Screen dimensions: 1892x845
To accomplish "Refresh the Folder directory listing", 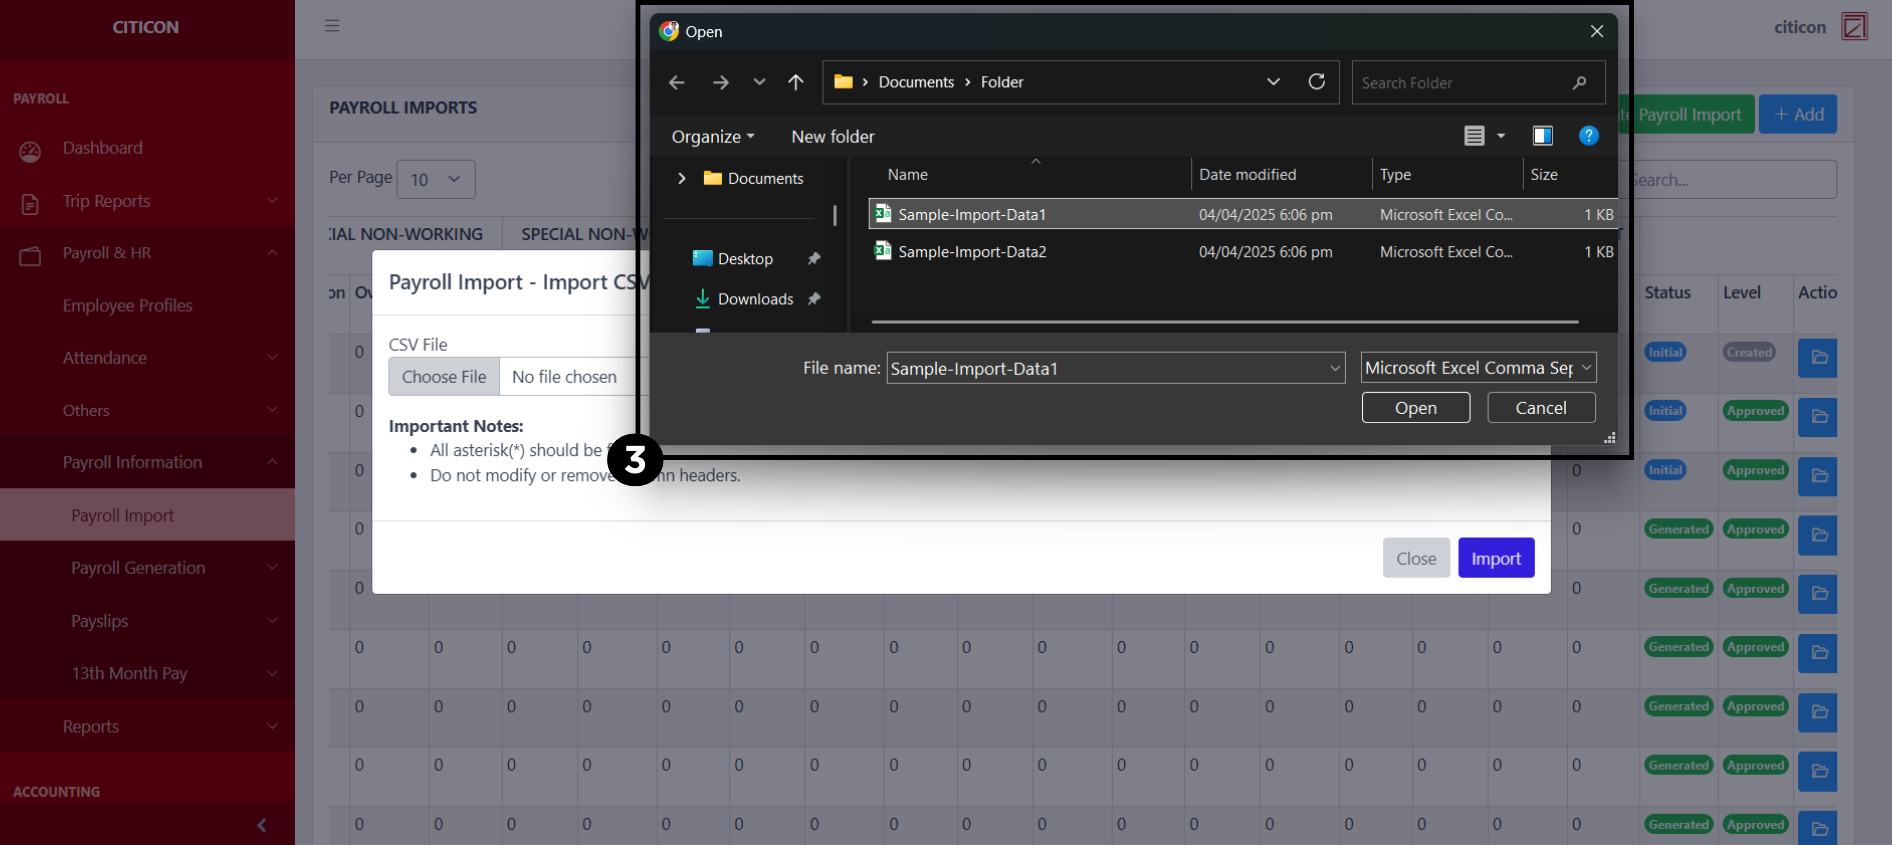I will pos(1317,82).
